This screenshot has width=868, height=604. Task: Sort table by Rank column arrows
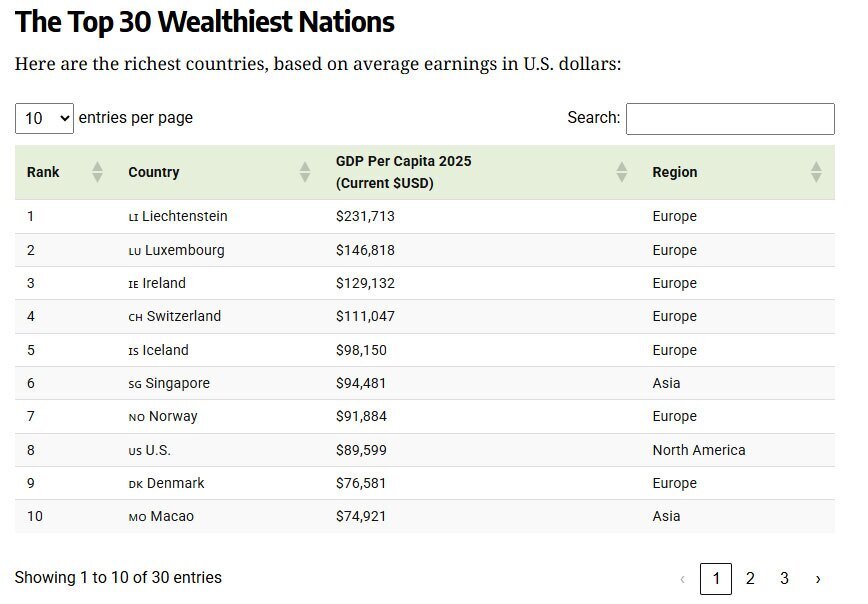(97, 172)
